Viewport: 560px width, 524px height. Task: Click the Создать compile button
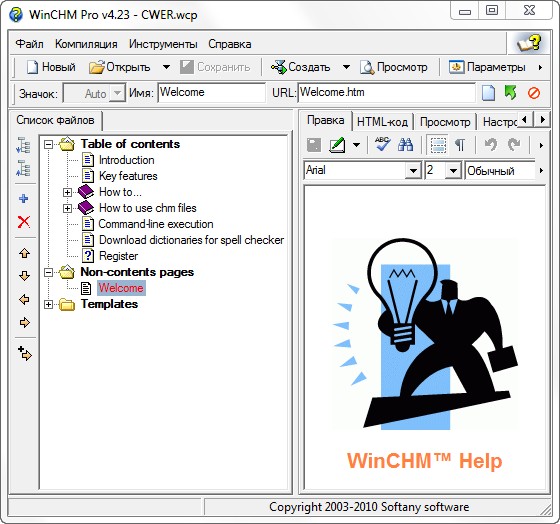pyautogui.click(x=300, y=67)
